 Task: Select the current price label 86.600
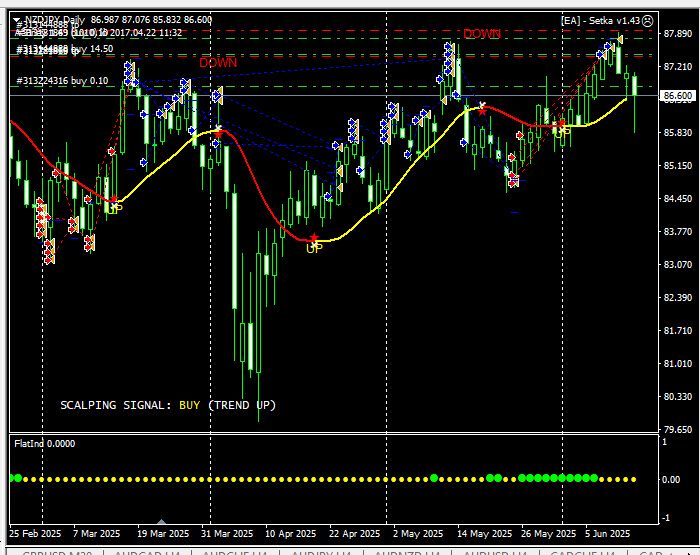(678, 96)
